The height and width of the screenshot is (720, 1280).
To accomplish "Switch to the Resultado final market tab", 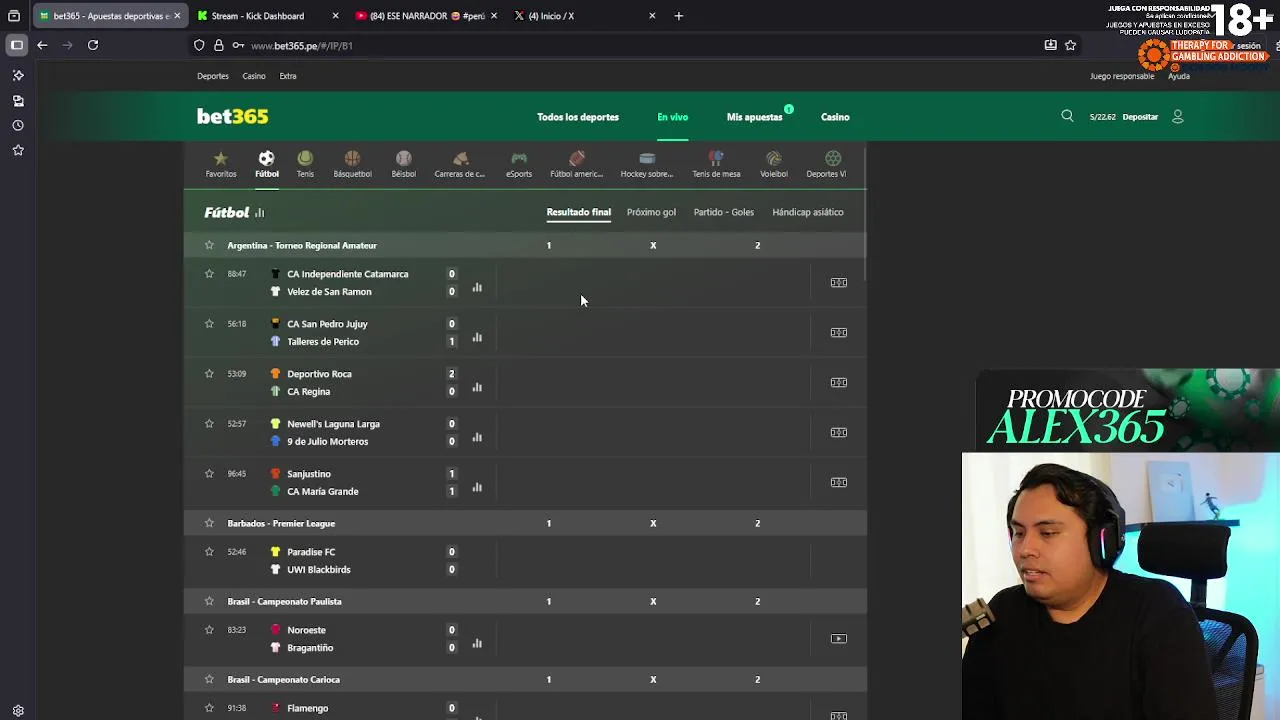I will pos(578,212).
